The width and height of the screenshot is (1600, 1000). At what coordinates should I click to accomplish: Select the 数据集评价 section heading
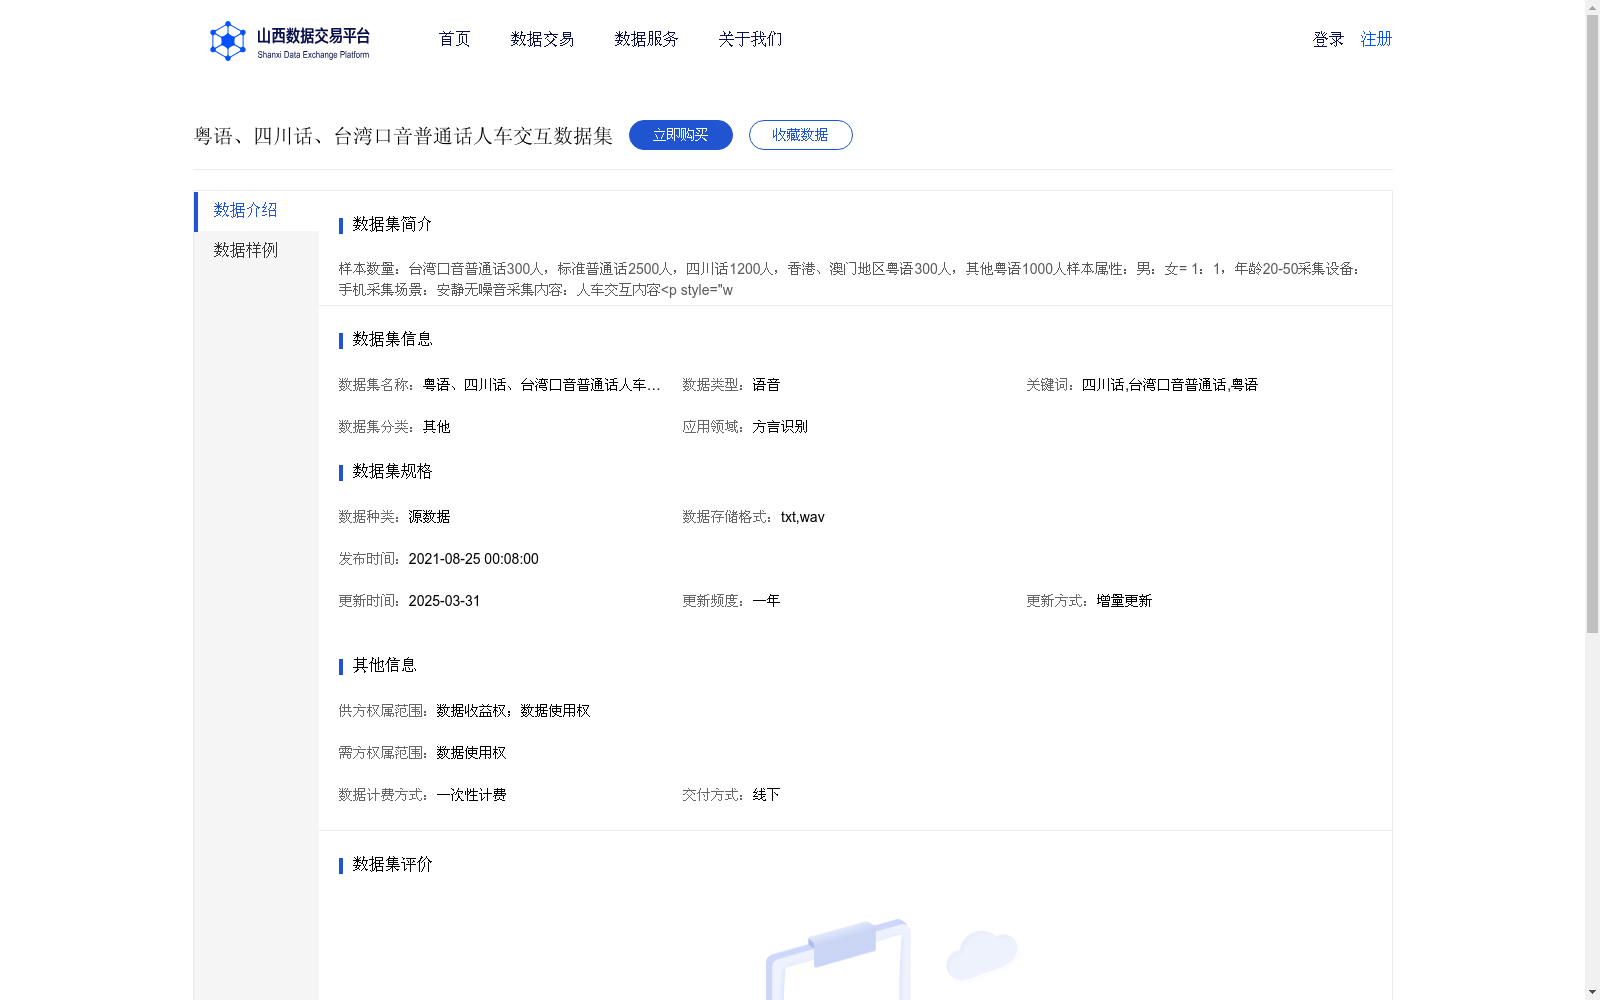392,864
